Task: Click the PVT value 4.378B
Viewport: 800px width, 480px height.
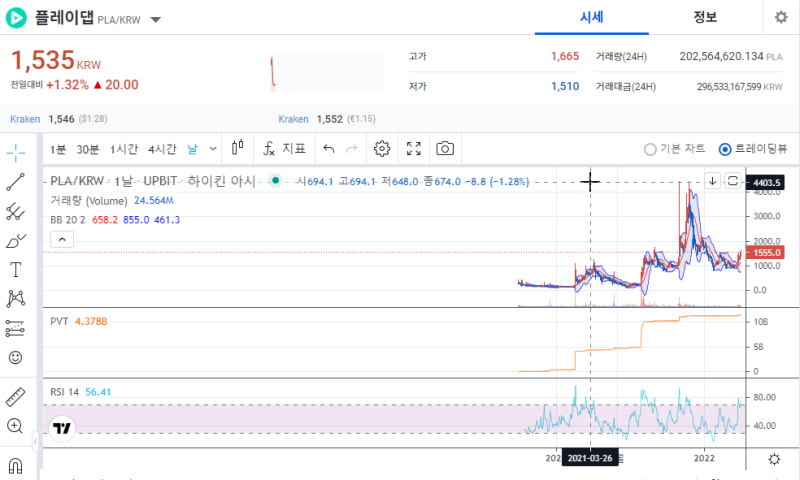Action: 91,321
